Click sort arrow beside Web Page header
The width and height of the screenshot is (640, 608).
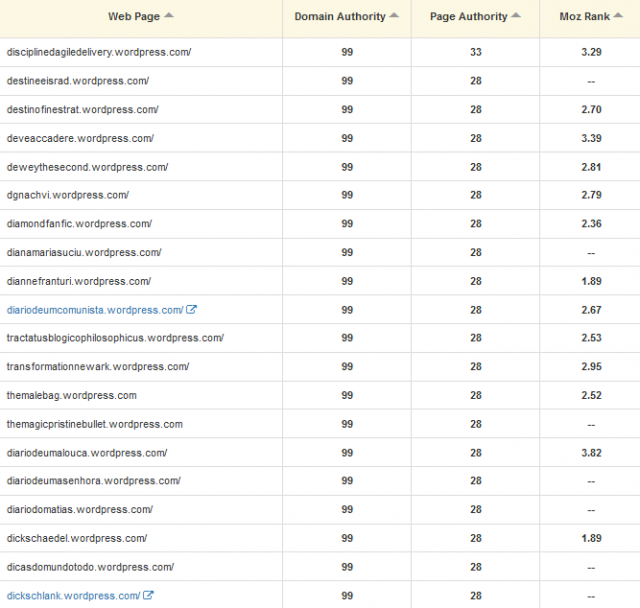coord(168,16)
